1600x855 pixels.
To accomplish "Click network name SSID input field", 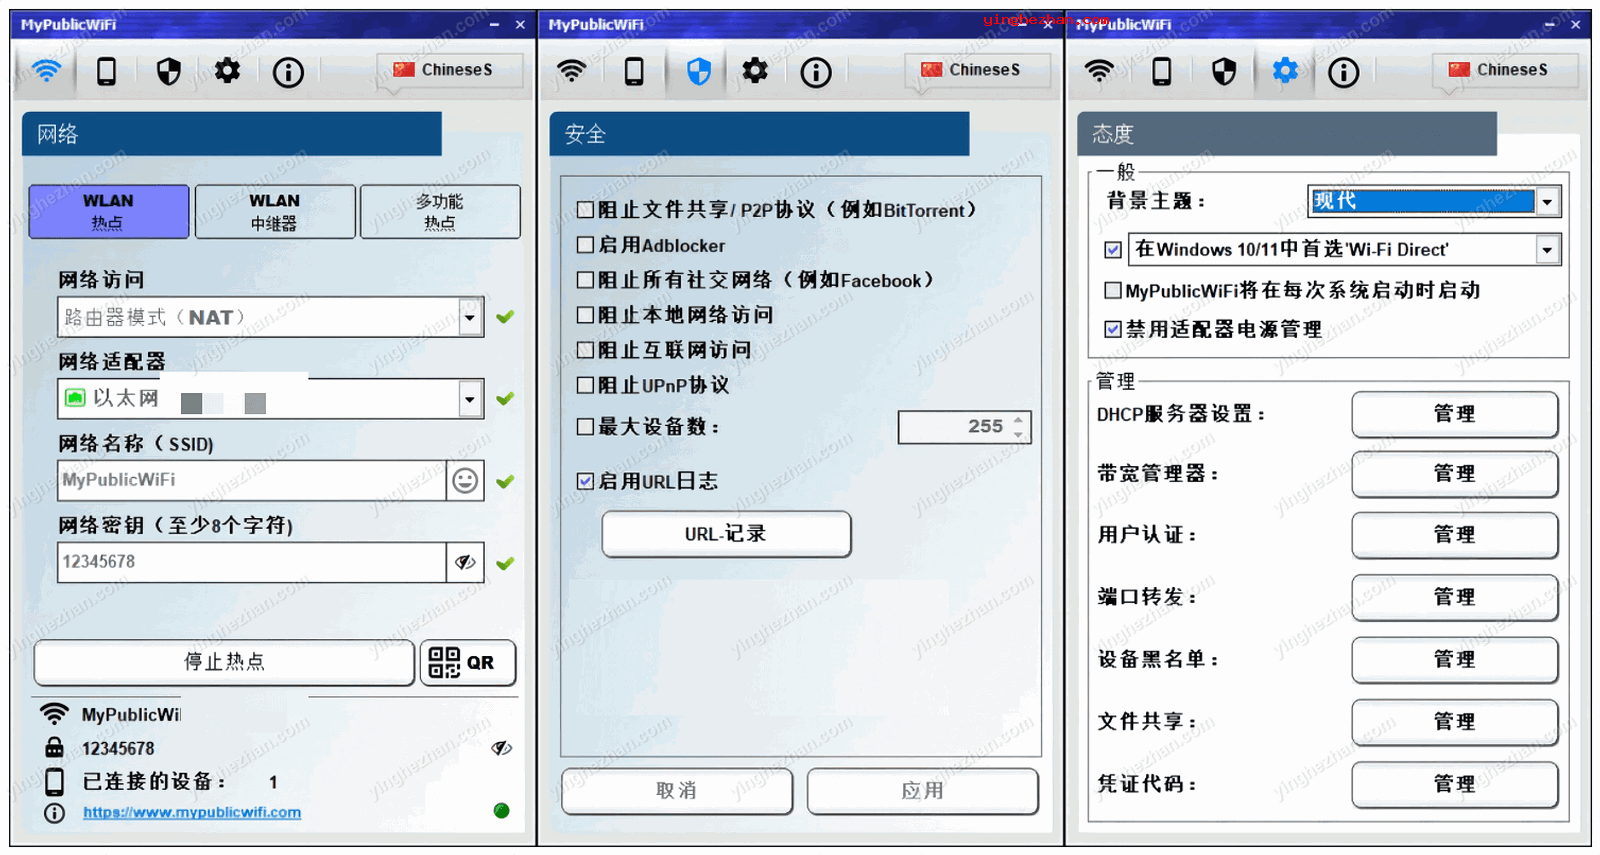I will tap(252, 481).
